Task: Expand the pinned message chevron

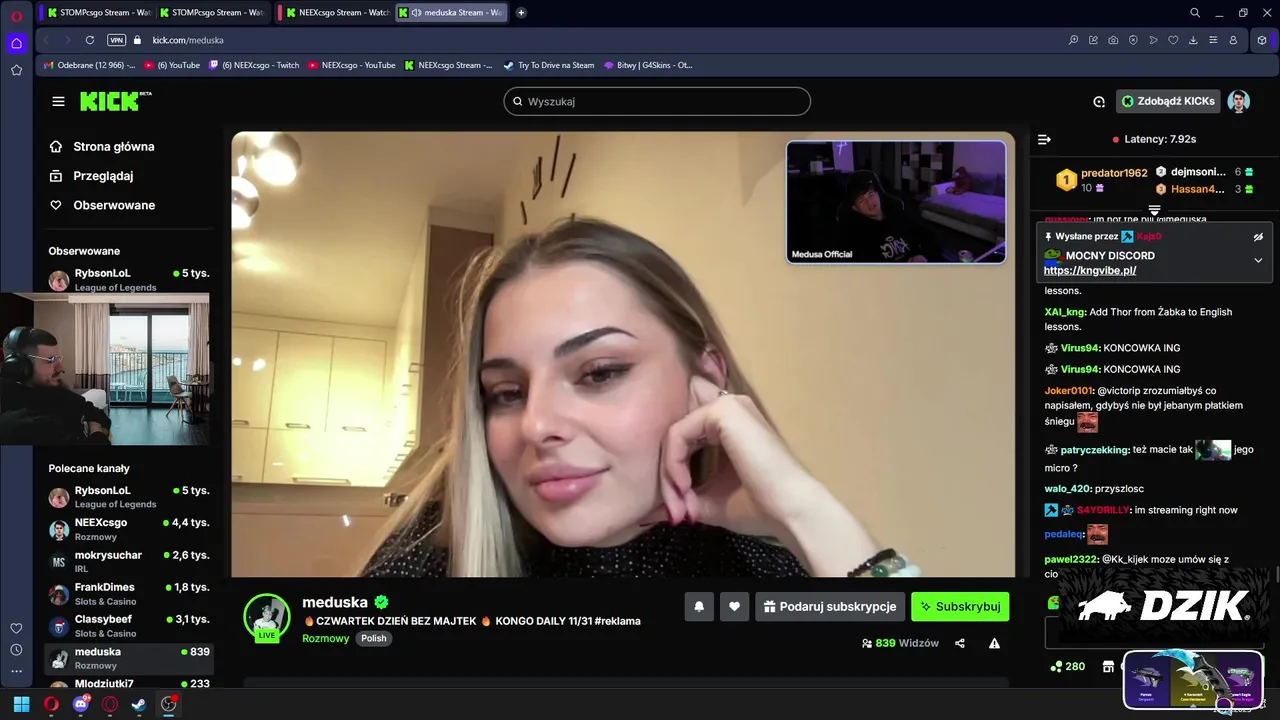Action: pos(1258,260)
